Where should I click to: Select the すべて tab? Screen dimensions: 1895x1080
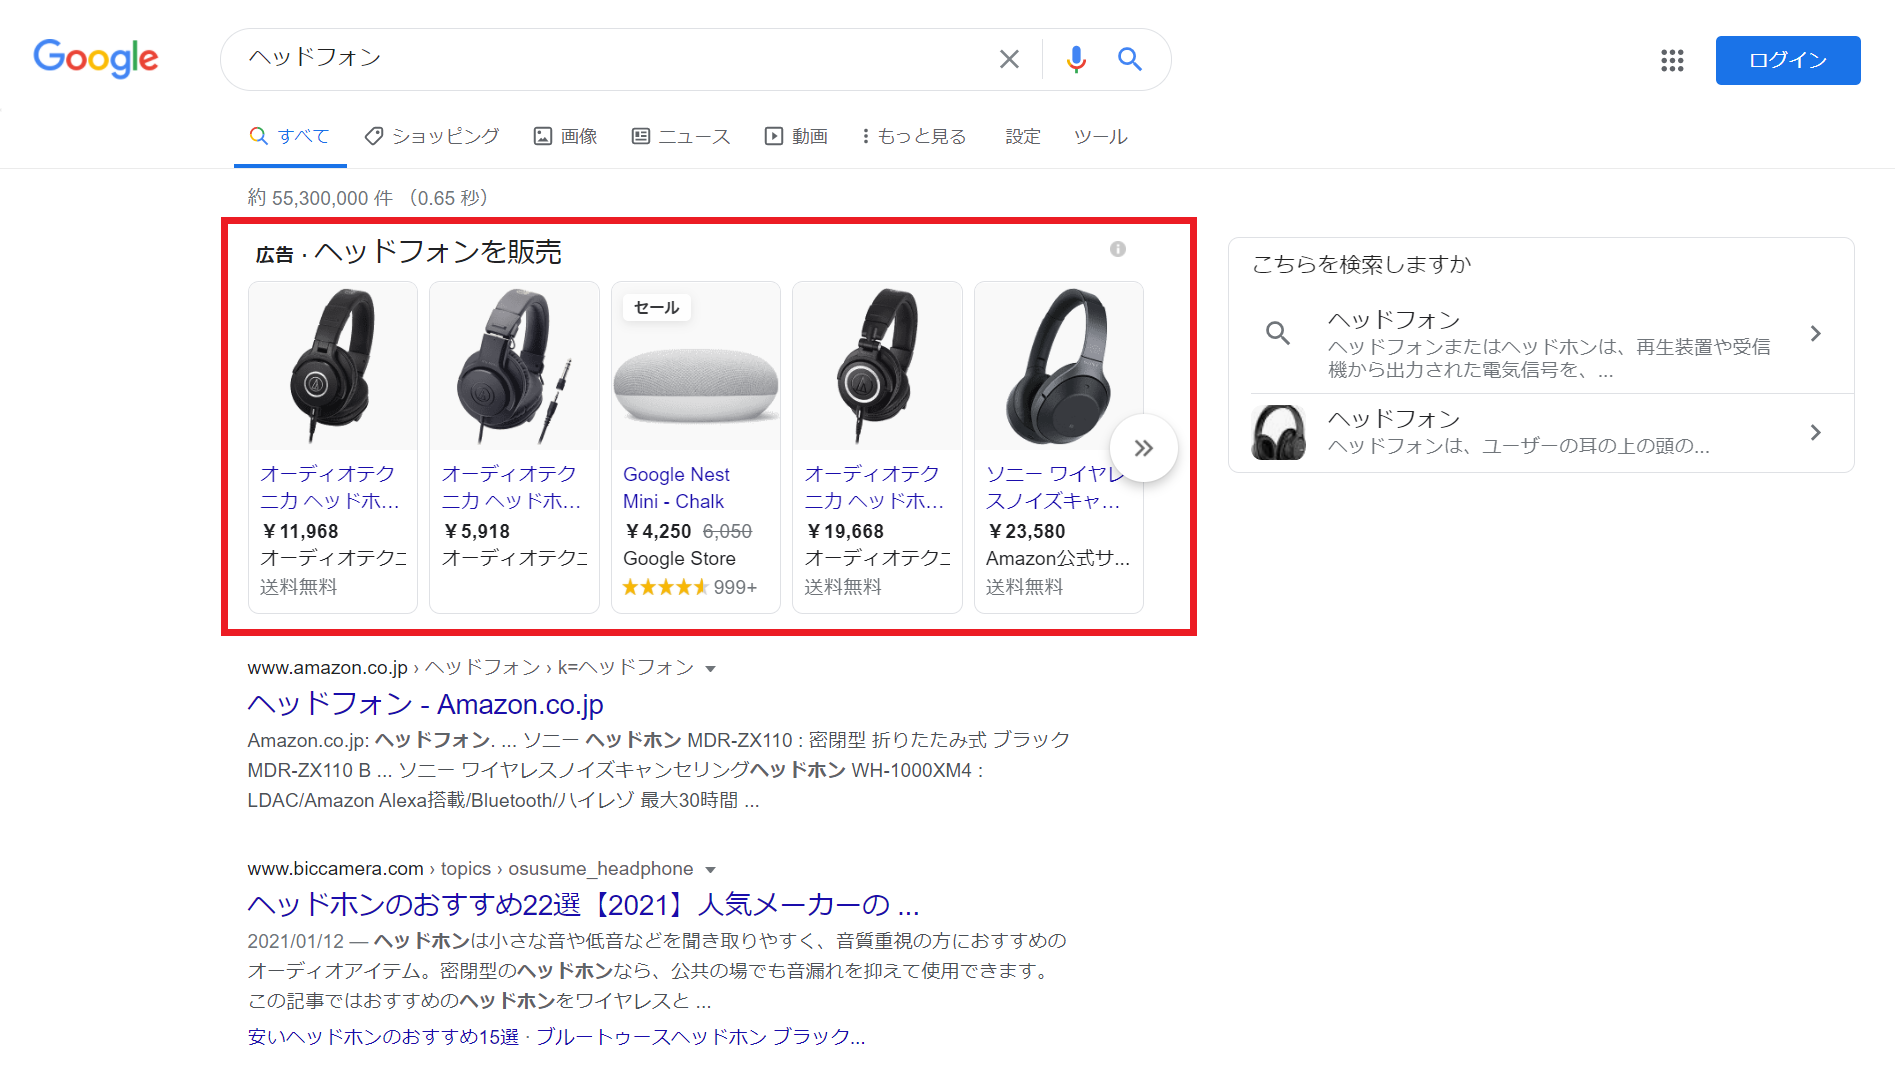click(x=290, y=136)
